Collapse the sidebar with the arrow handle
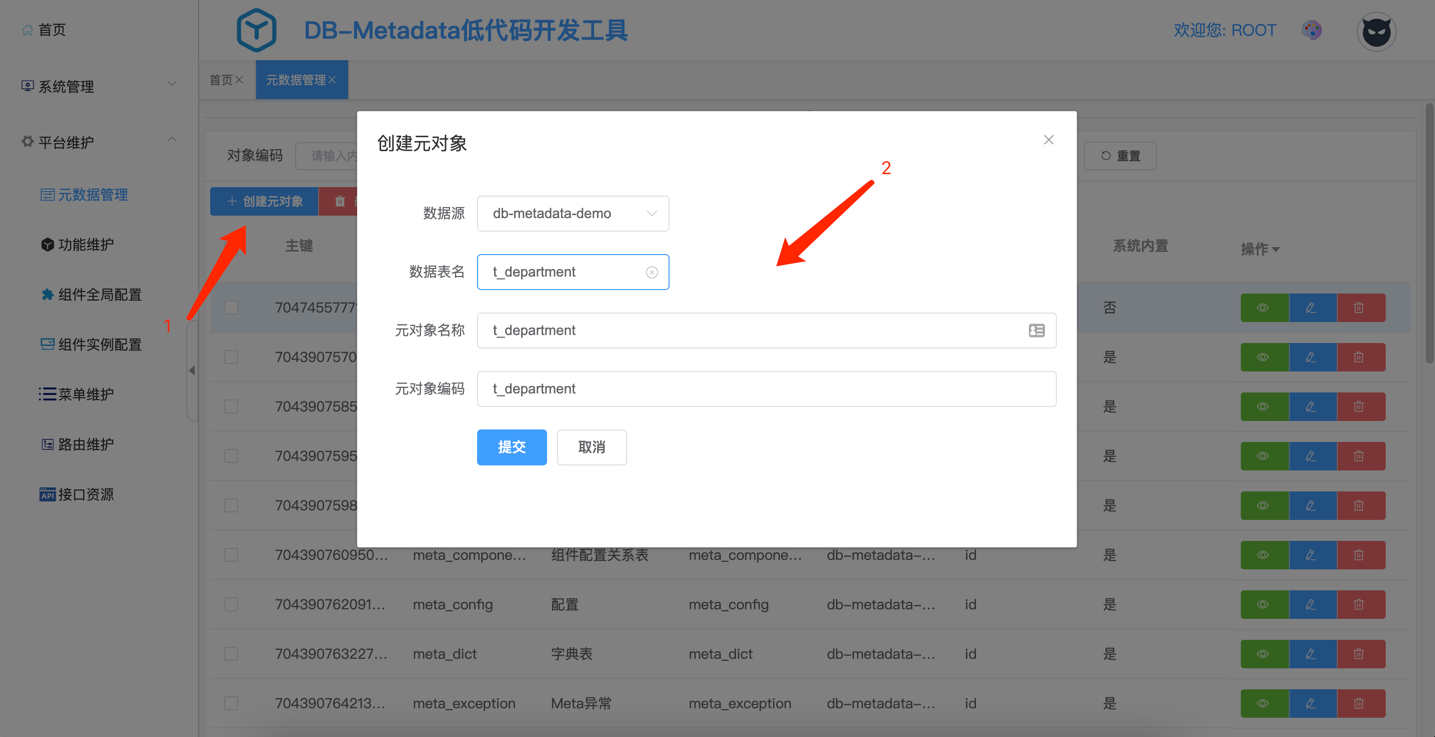The height and width of the screenshot is (737, 1435). point(191,370)
